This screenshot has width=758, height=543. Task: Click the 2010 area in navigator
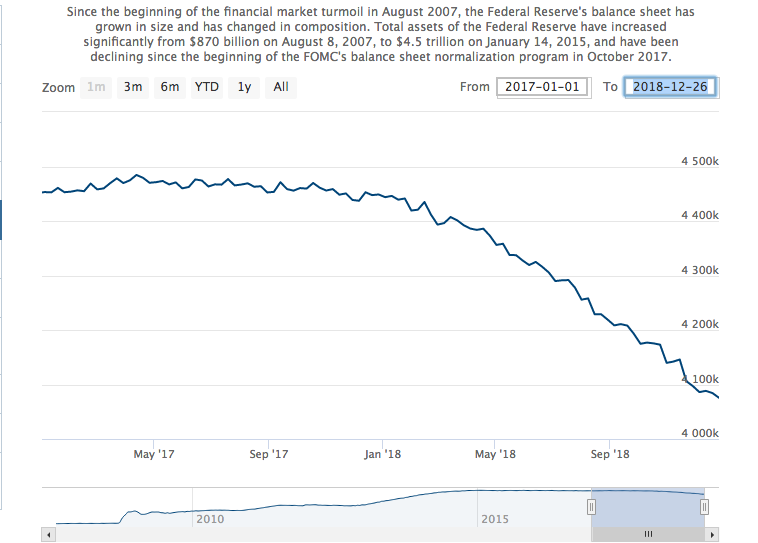[210, 519]
